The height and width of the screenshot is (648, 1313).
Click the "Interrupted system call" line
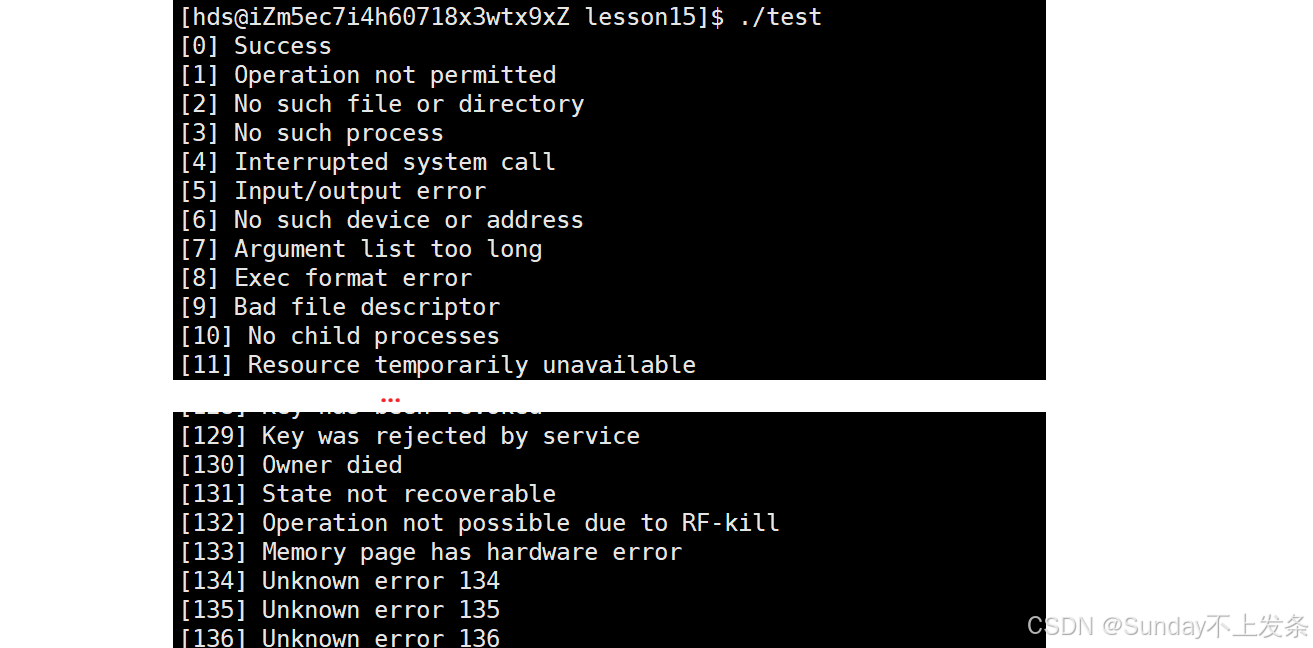[368, 162]
